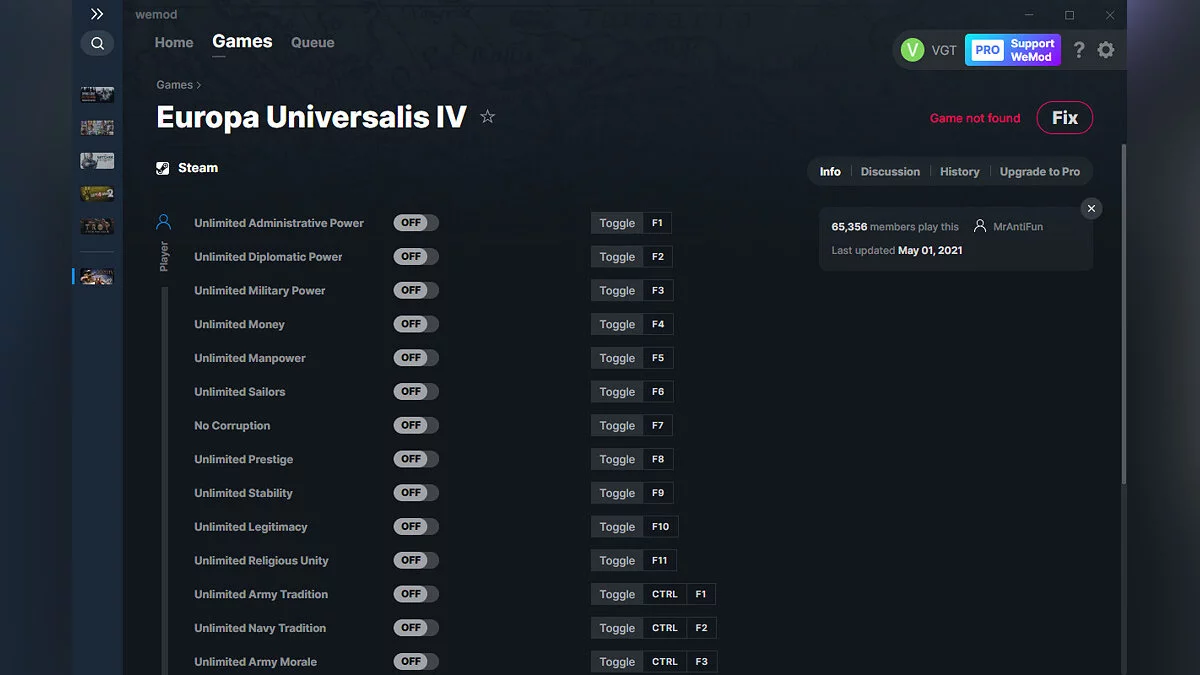Open the search panel
Screen dimensions: 1200x675
[97, 43]
